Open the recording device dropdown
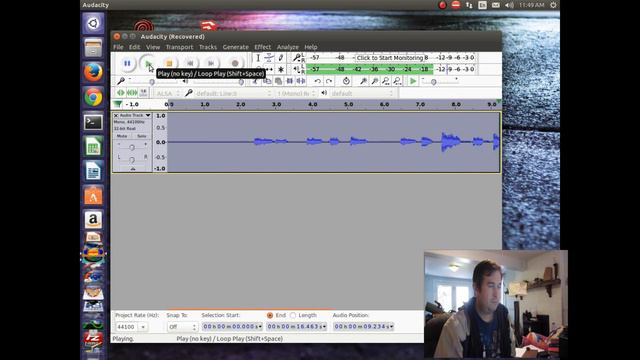640x360 pixels. (233, 93)
